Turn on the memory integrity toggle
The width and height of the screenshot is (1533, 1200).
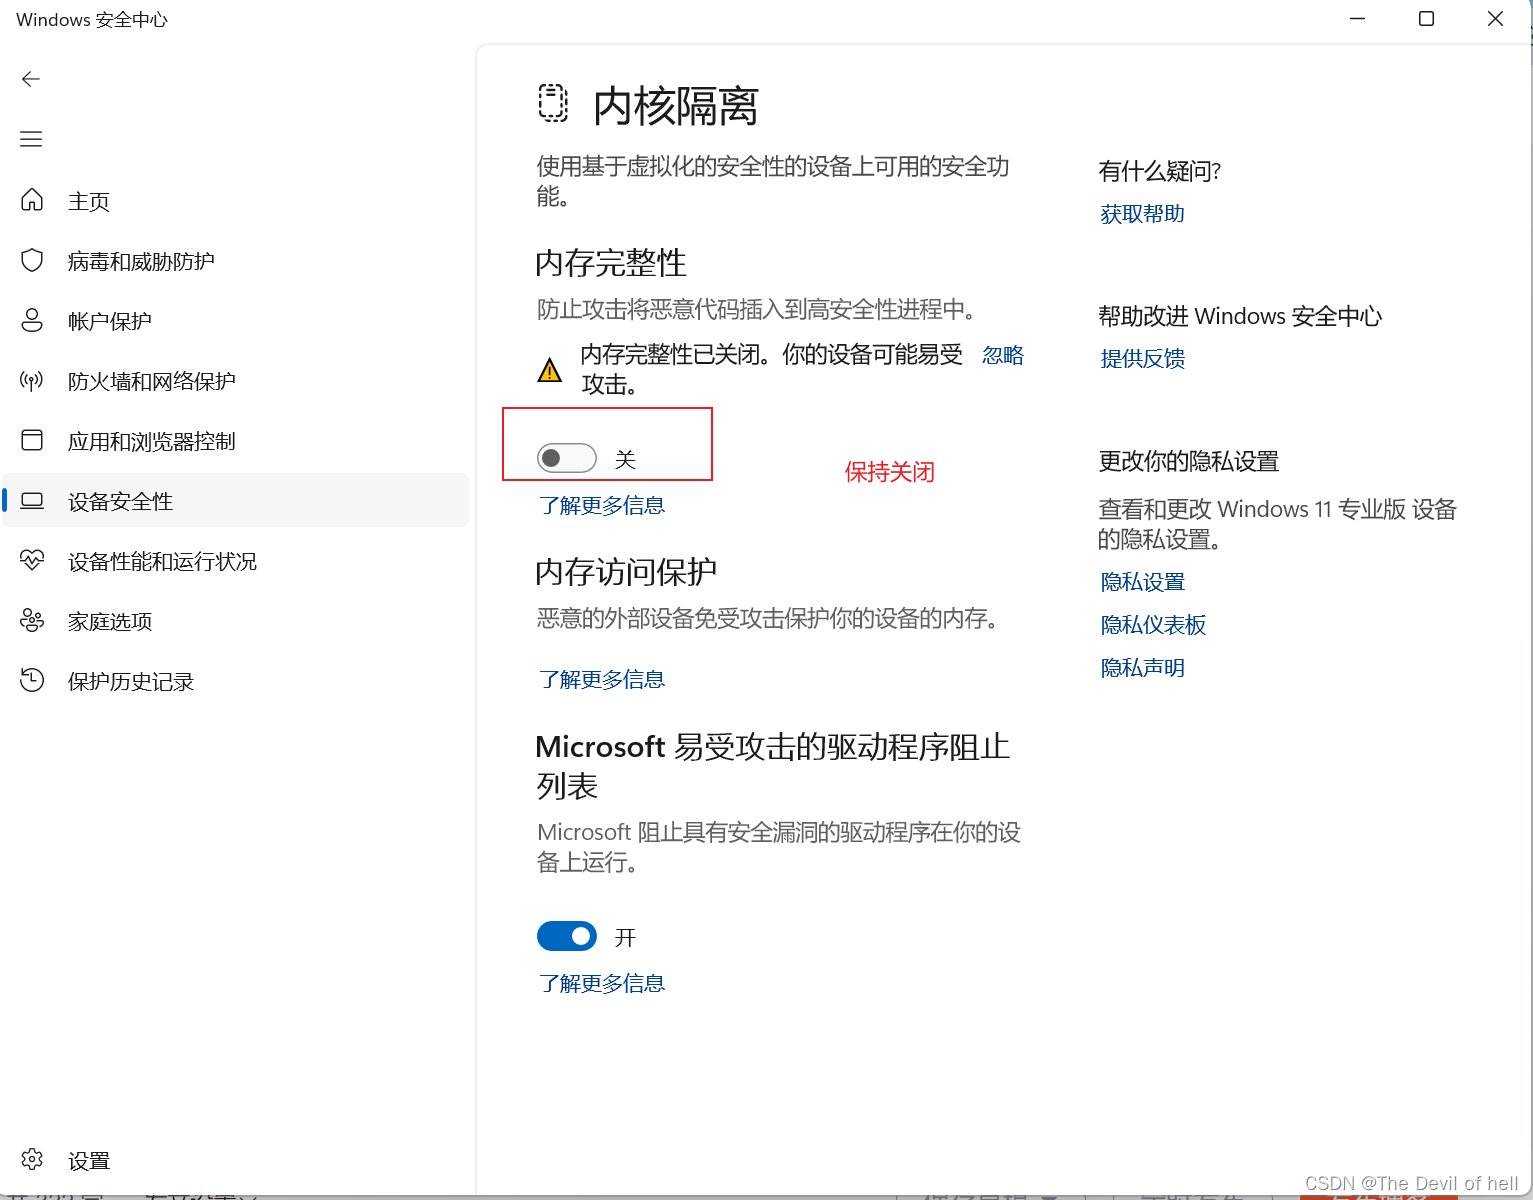pyautogui.click(x=567, y=458)
